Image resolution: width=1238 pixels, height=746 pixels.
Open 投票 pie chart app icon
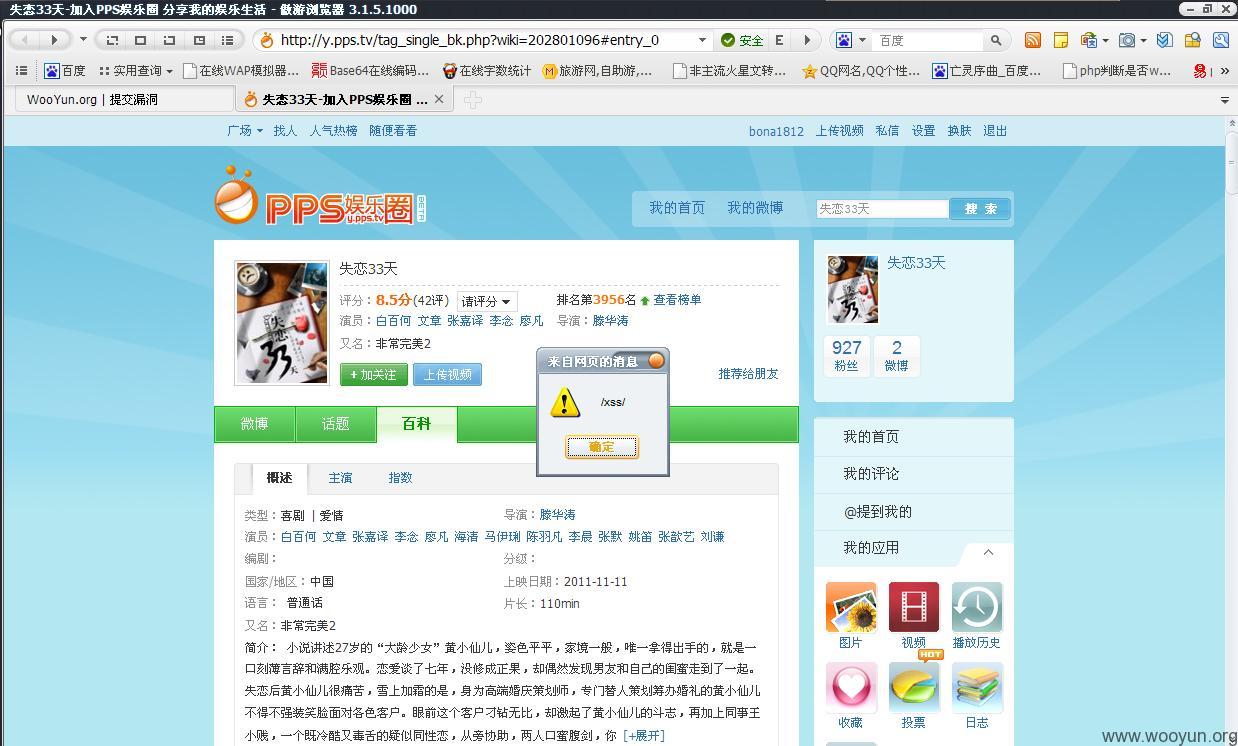click(914, 687)
